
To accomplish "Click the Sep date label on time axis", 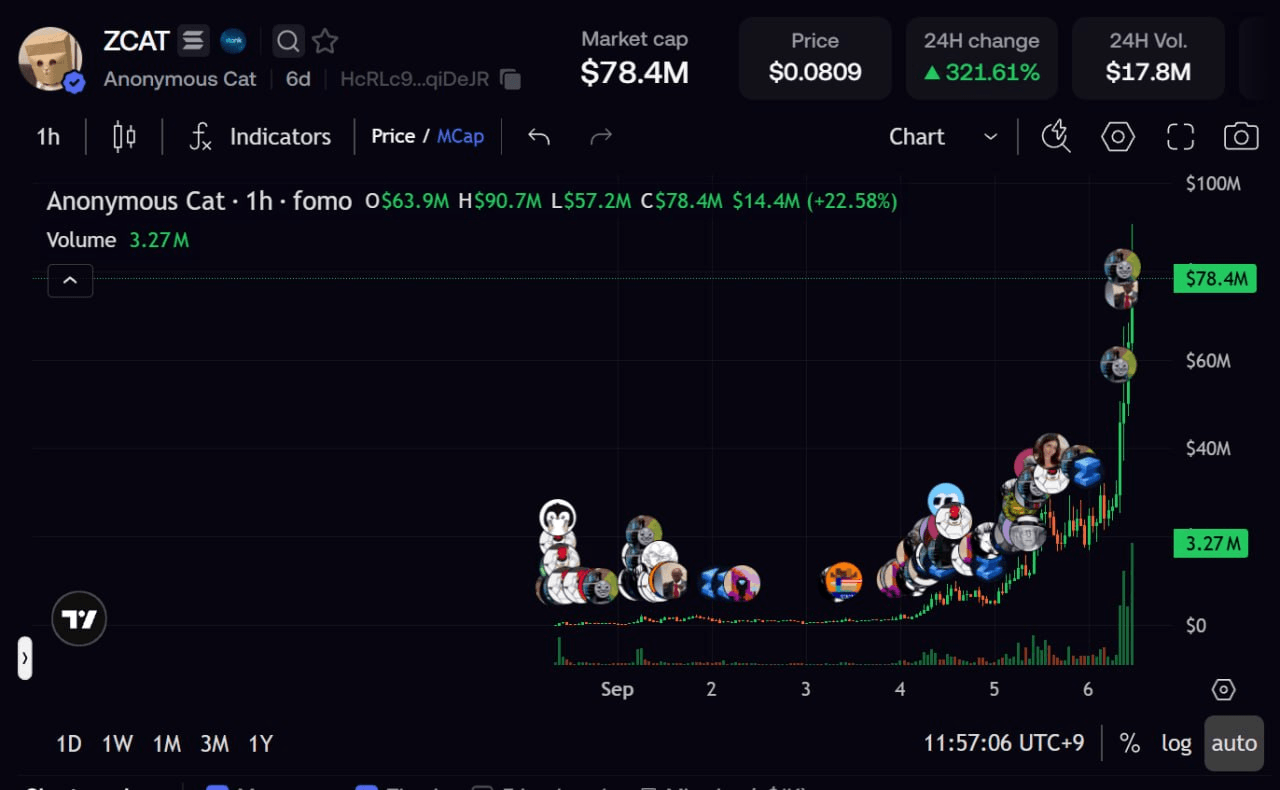I will (x=617, y=689).
